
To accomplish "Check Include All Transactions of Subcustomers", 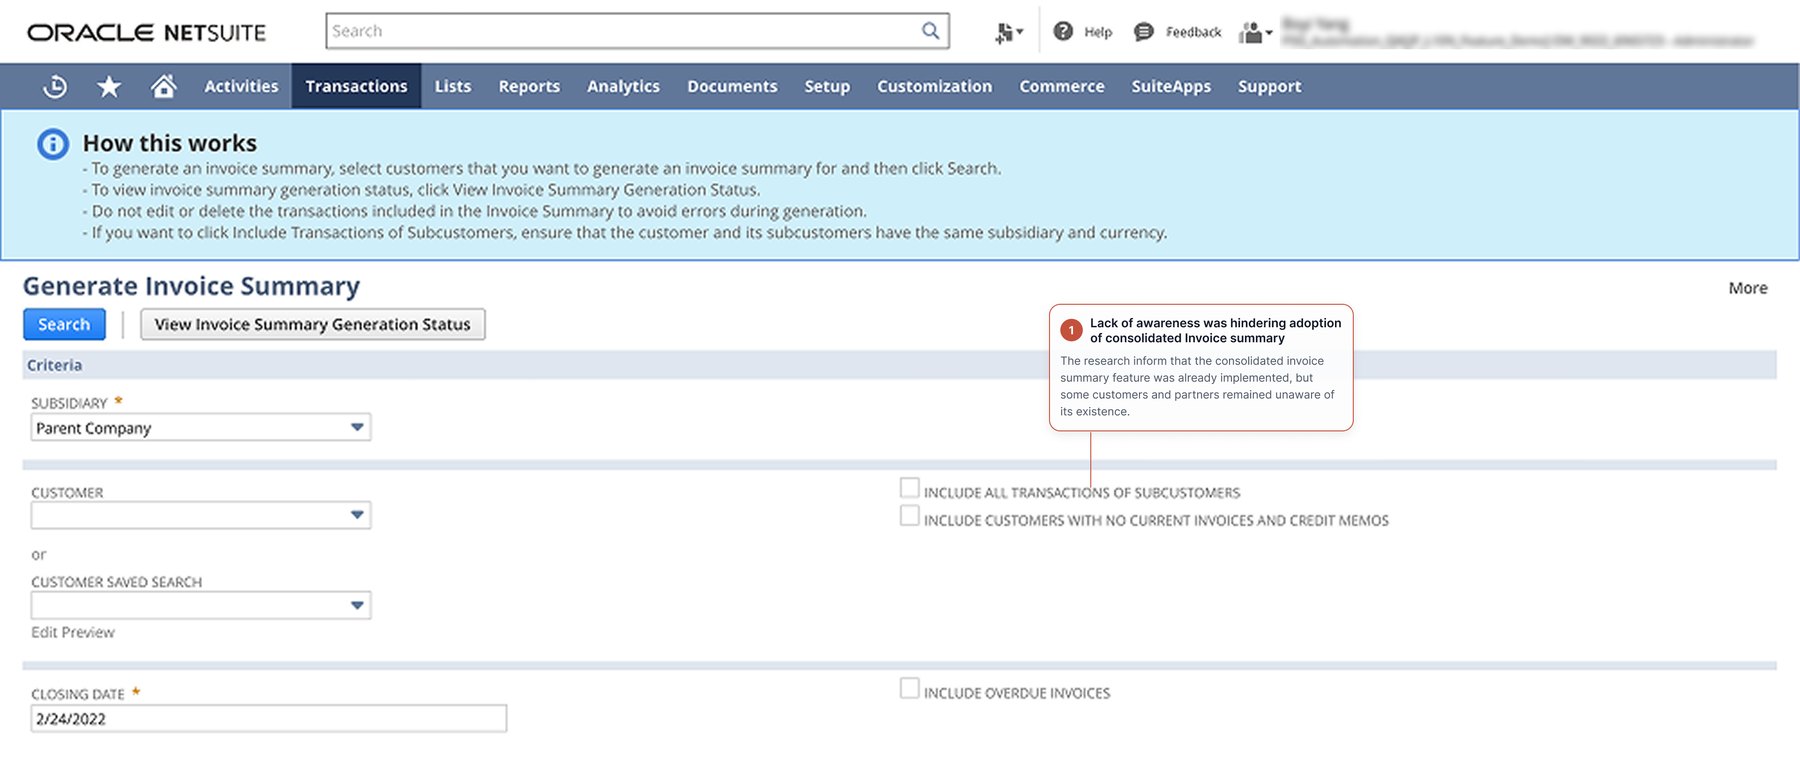I will click(x=909, y=488).
